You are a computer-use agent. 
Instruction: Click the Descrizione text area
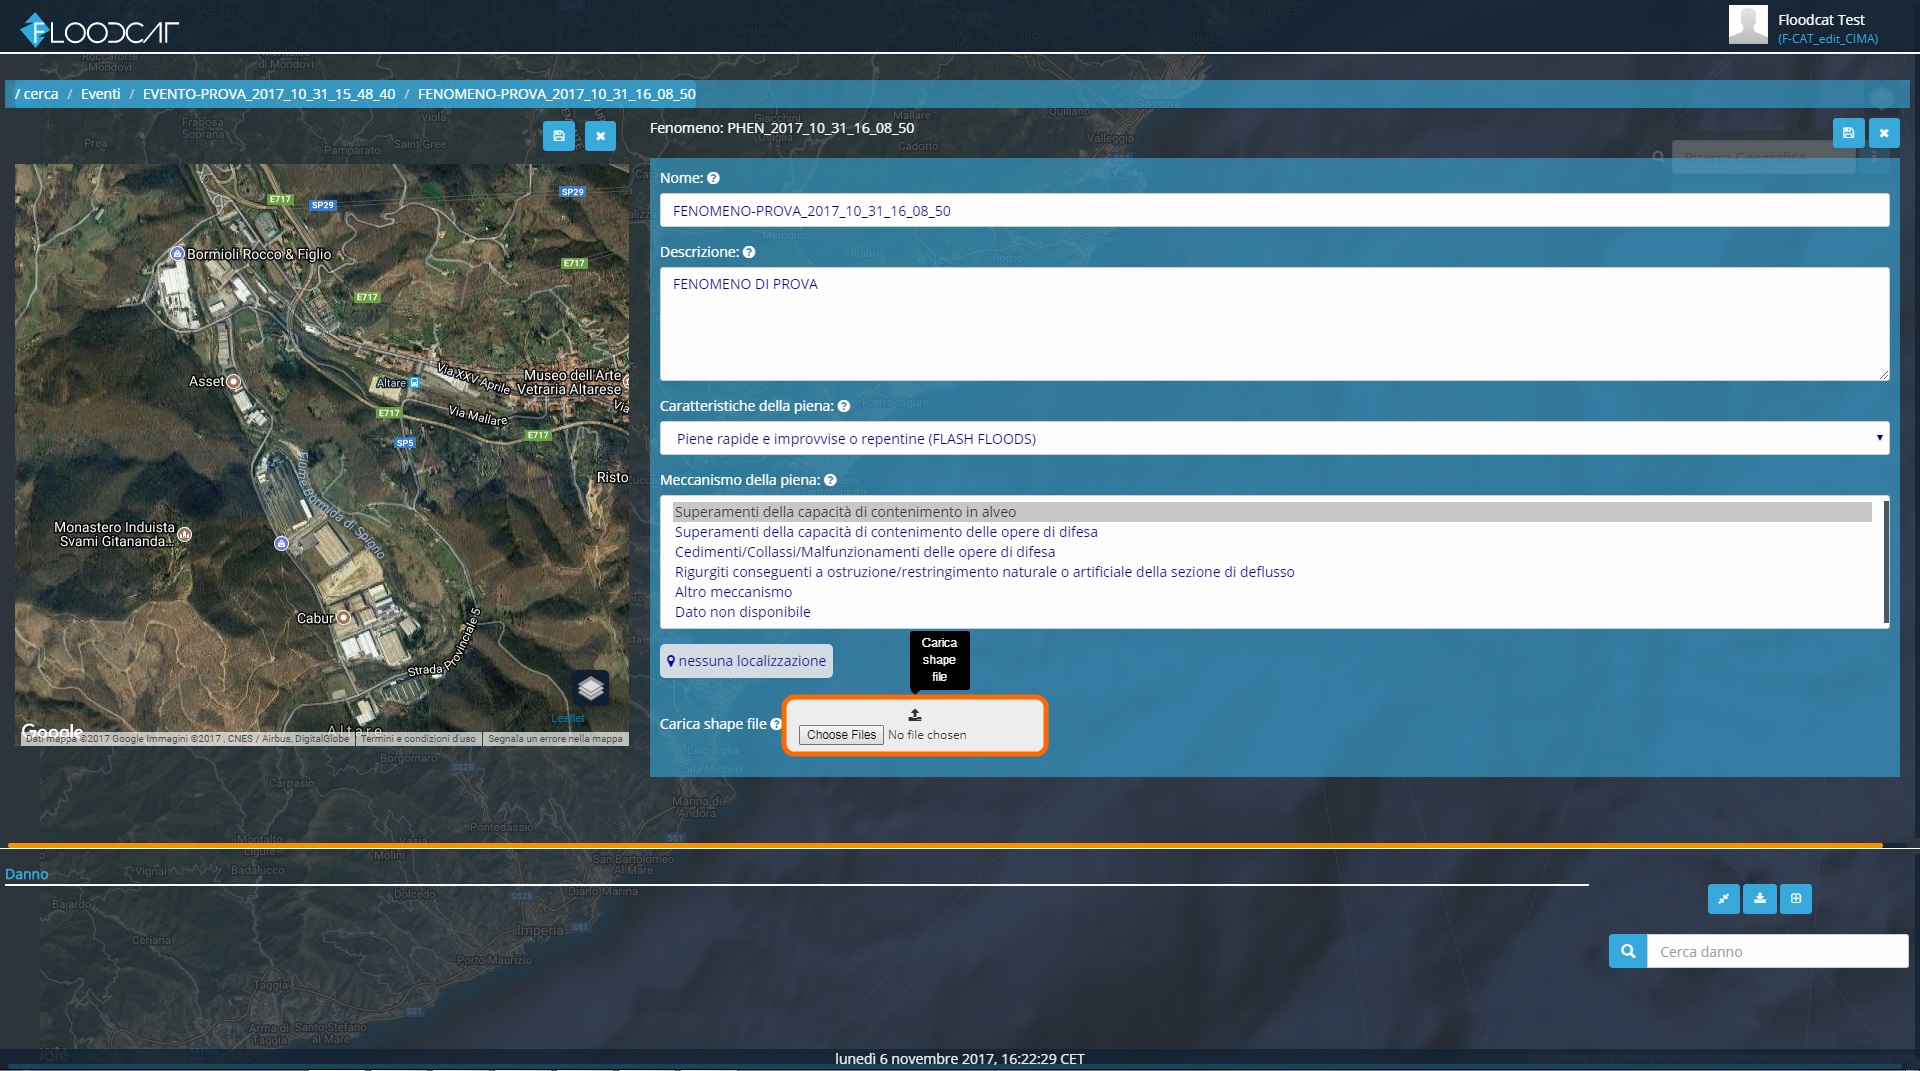1274,324
